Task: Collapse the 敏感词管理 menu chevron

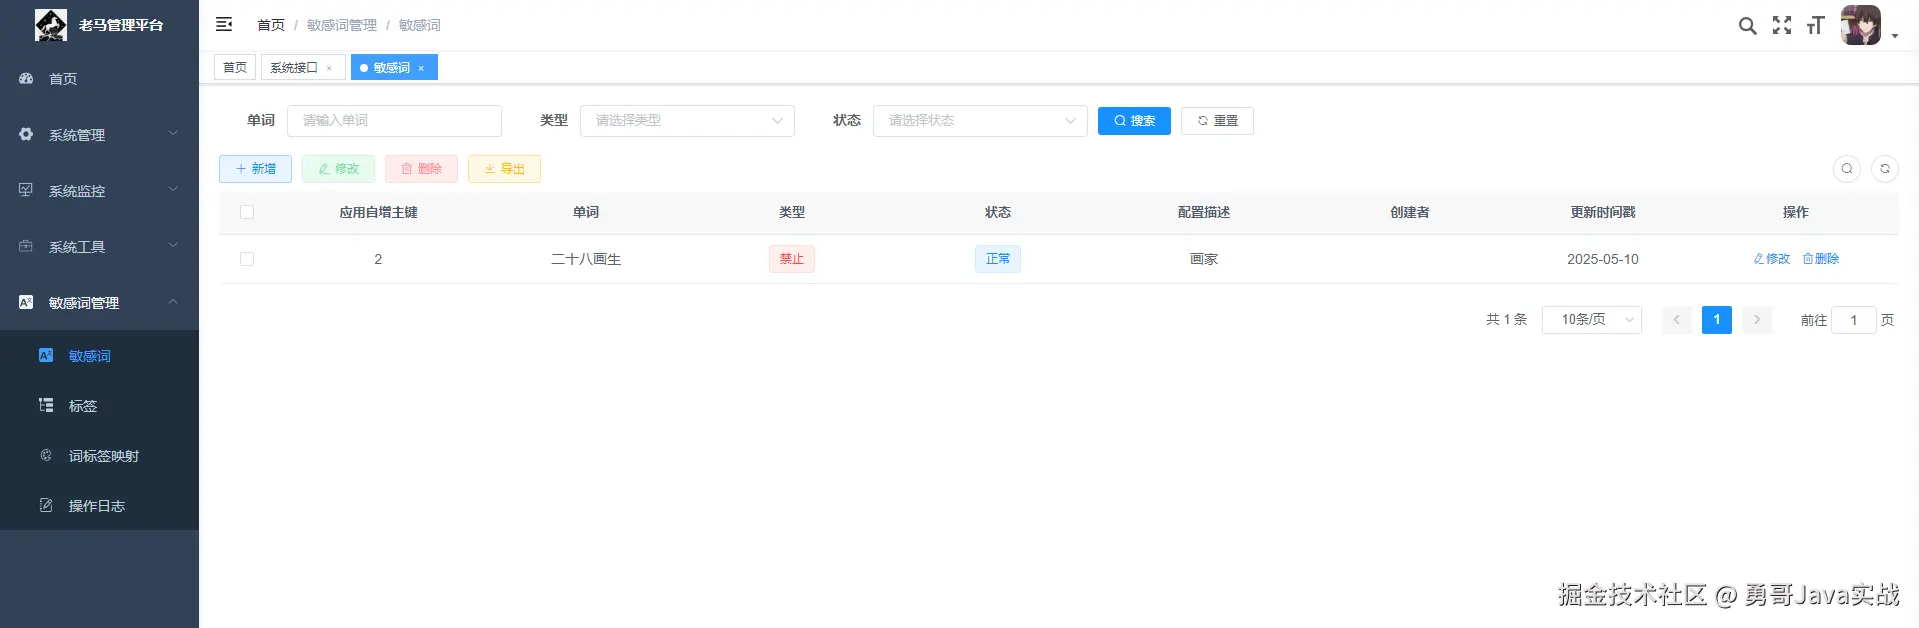Action: click(x=173, y=301)
